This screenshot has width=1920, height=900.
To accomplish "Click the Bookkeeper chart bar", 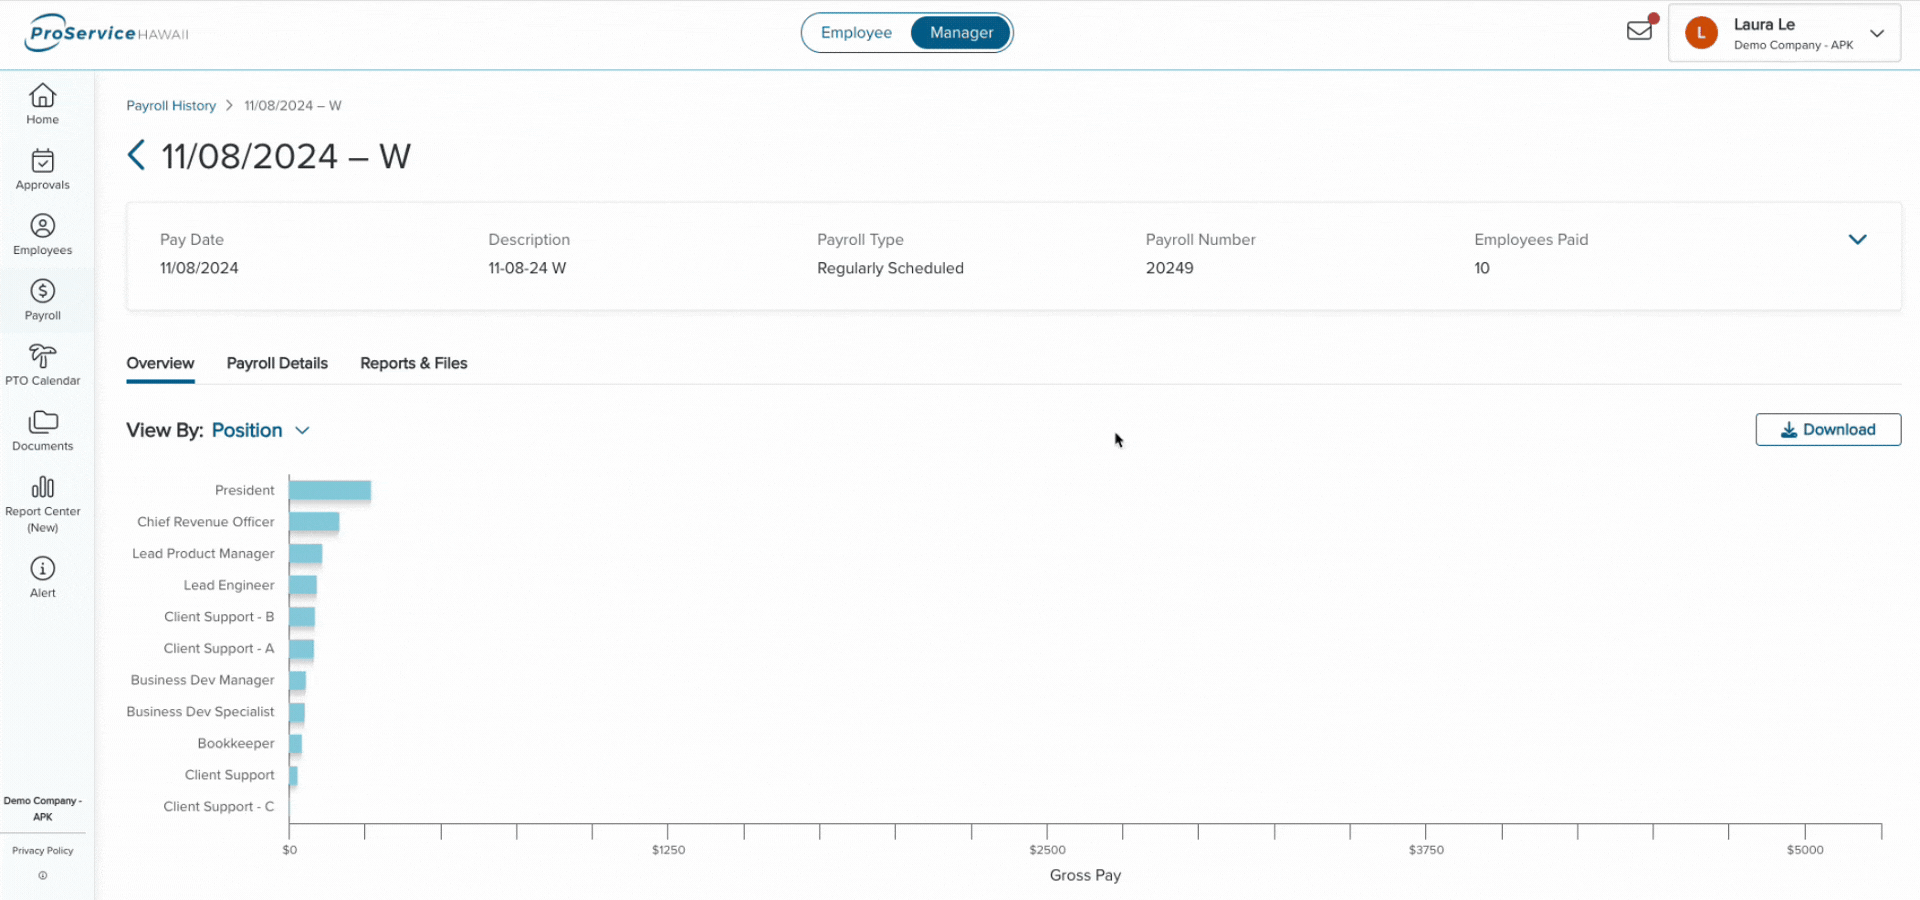I will [296, 744].
